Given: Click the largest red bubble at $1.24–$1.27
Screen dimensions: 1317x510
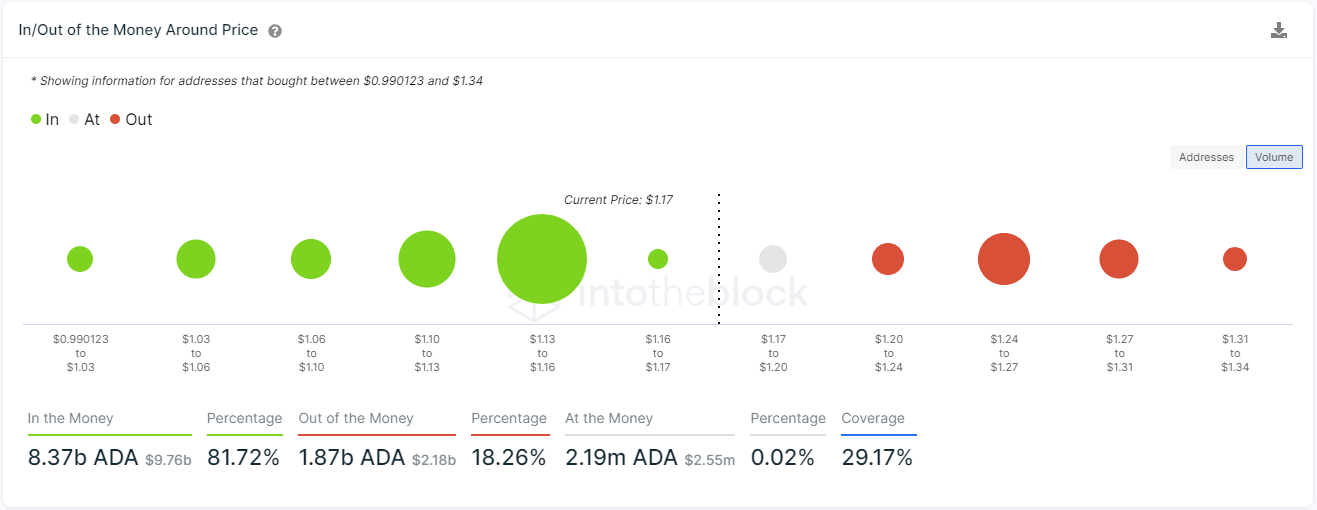Looking at the screenshot, I should (x=1004, y=259).
